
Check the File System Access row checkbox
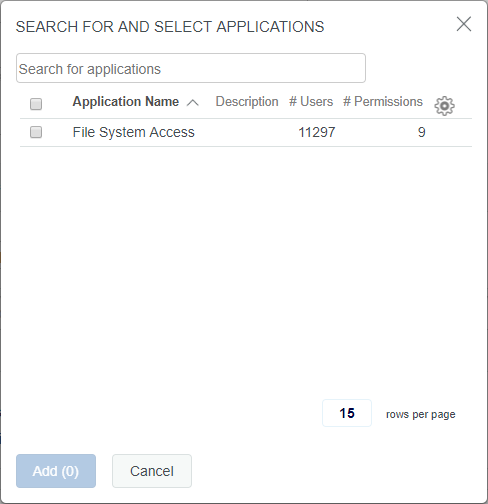[36, 132]
